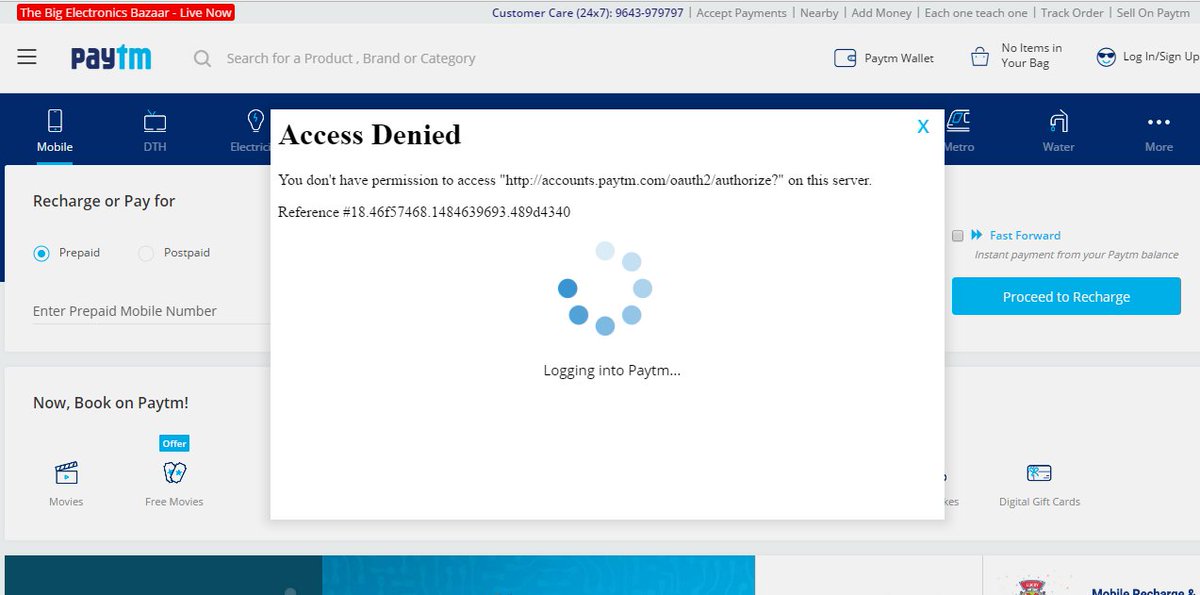Click Enter Prepaid Mobile Number field
The width and height of the screenshot is (1200, 595).
(x=152, y=311)
